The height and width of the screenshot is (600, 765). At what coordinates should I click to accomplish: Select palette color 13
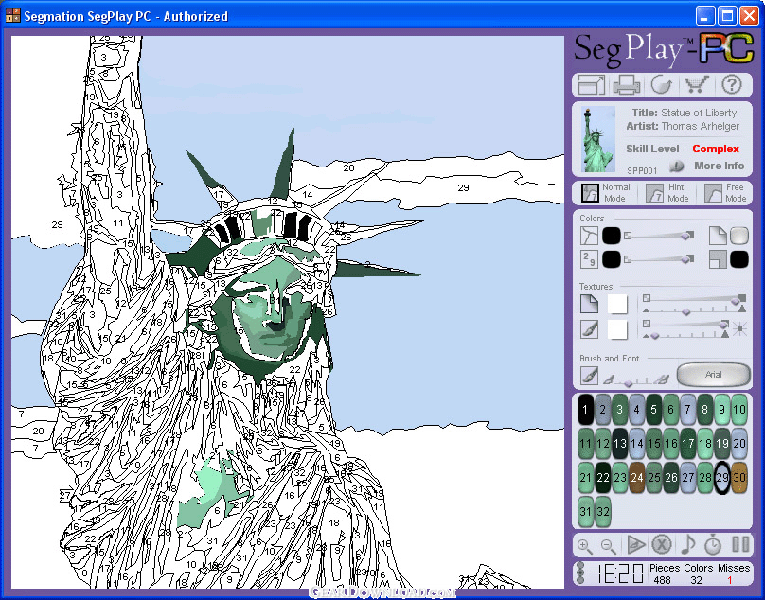coord(620,443)
